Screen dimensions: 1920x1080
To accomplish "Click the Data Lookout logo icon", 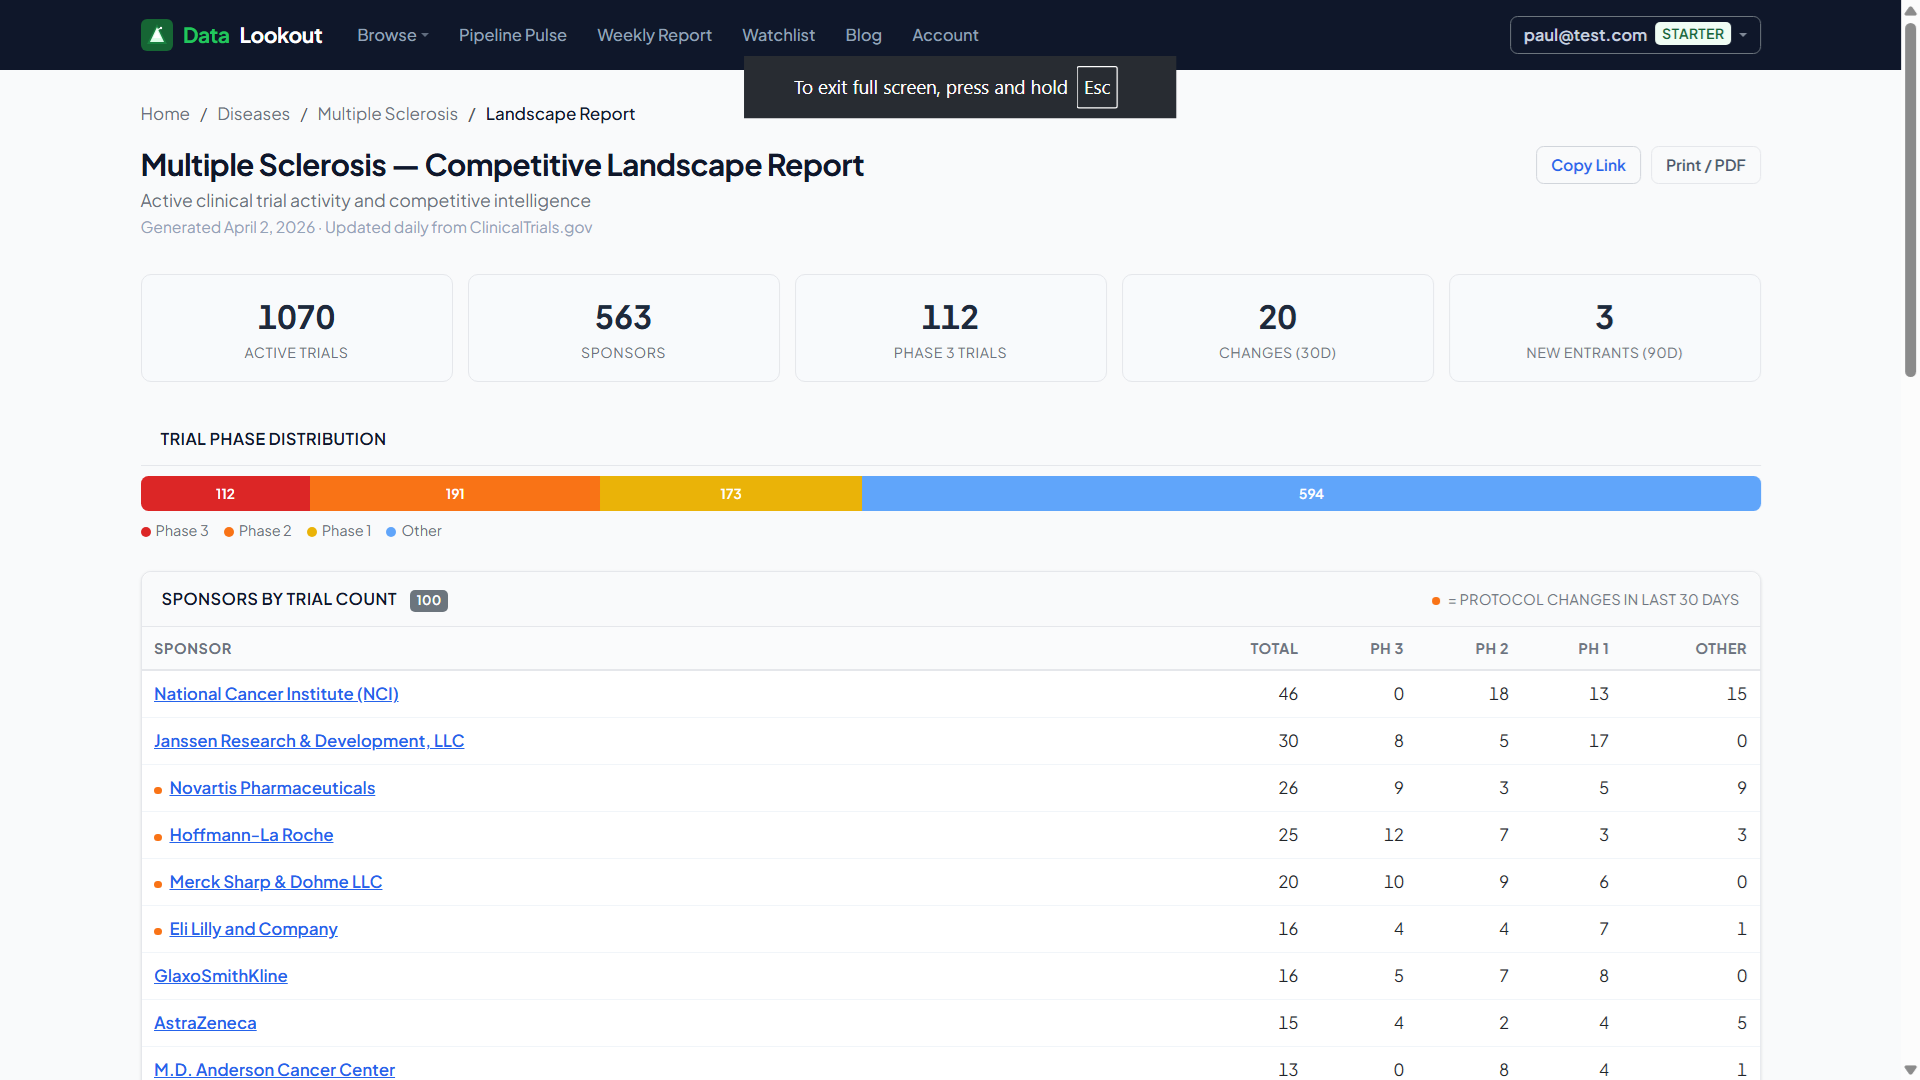I will (157, 34).
